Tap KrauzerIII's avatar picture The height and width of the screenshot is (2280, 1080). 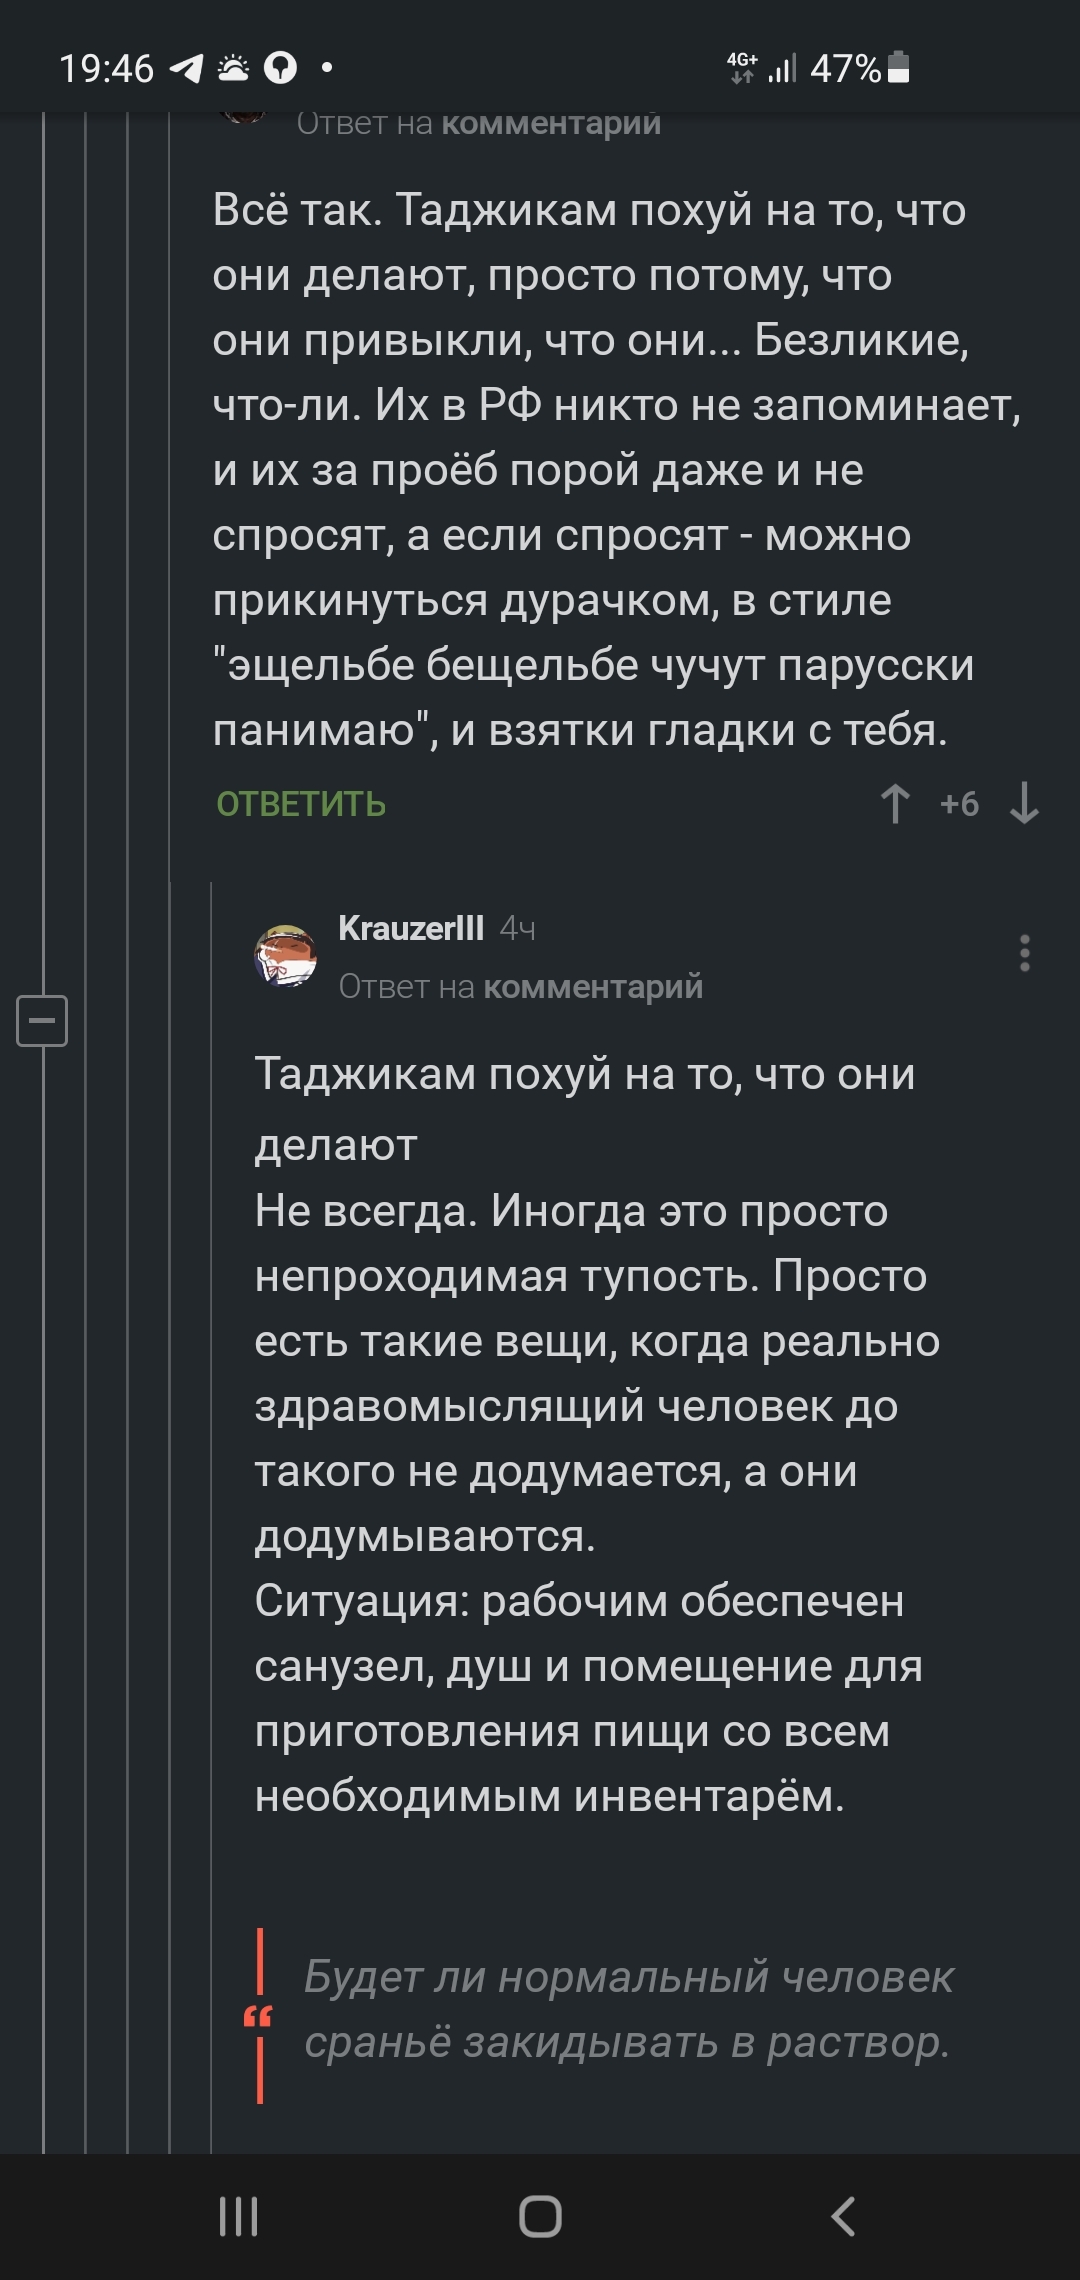point(286,956)
